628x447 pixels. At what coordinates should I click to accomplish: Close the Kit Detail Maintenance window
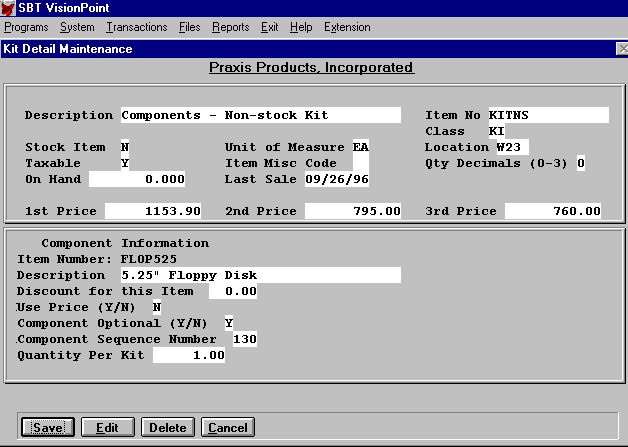click(622, 49)
